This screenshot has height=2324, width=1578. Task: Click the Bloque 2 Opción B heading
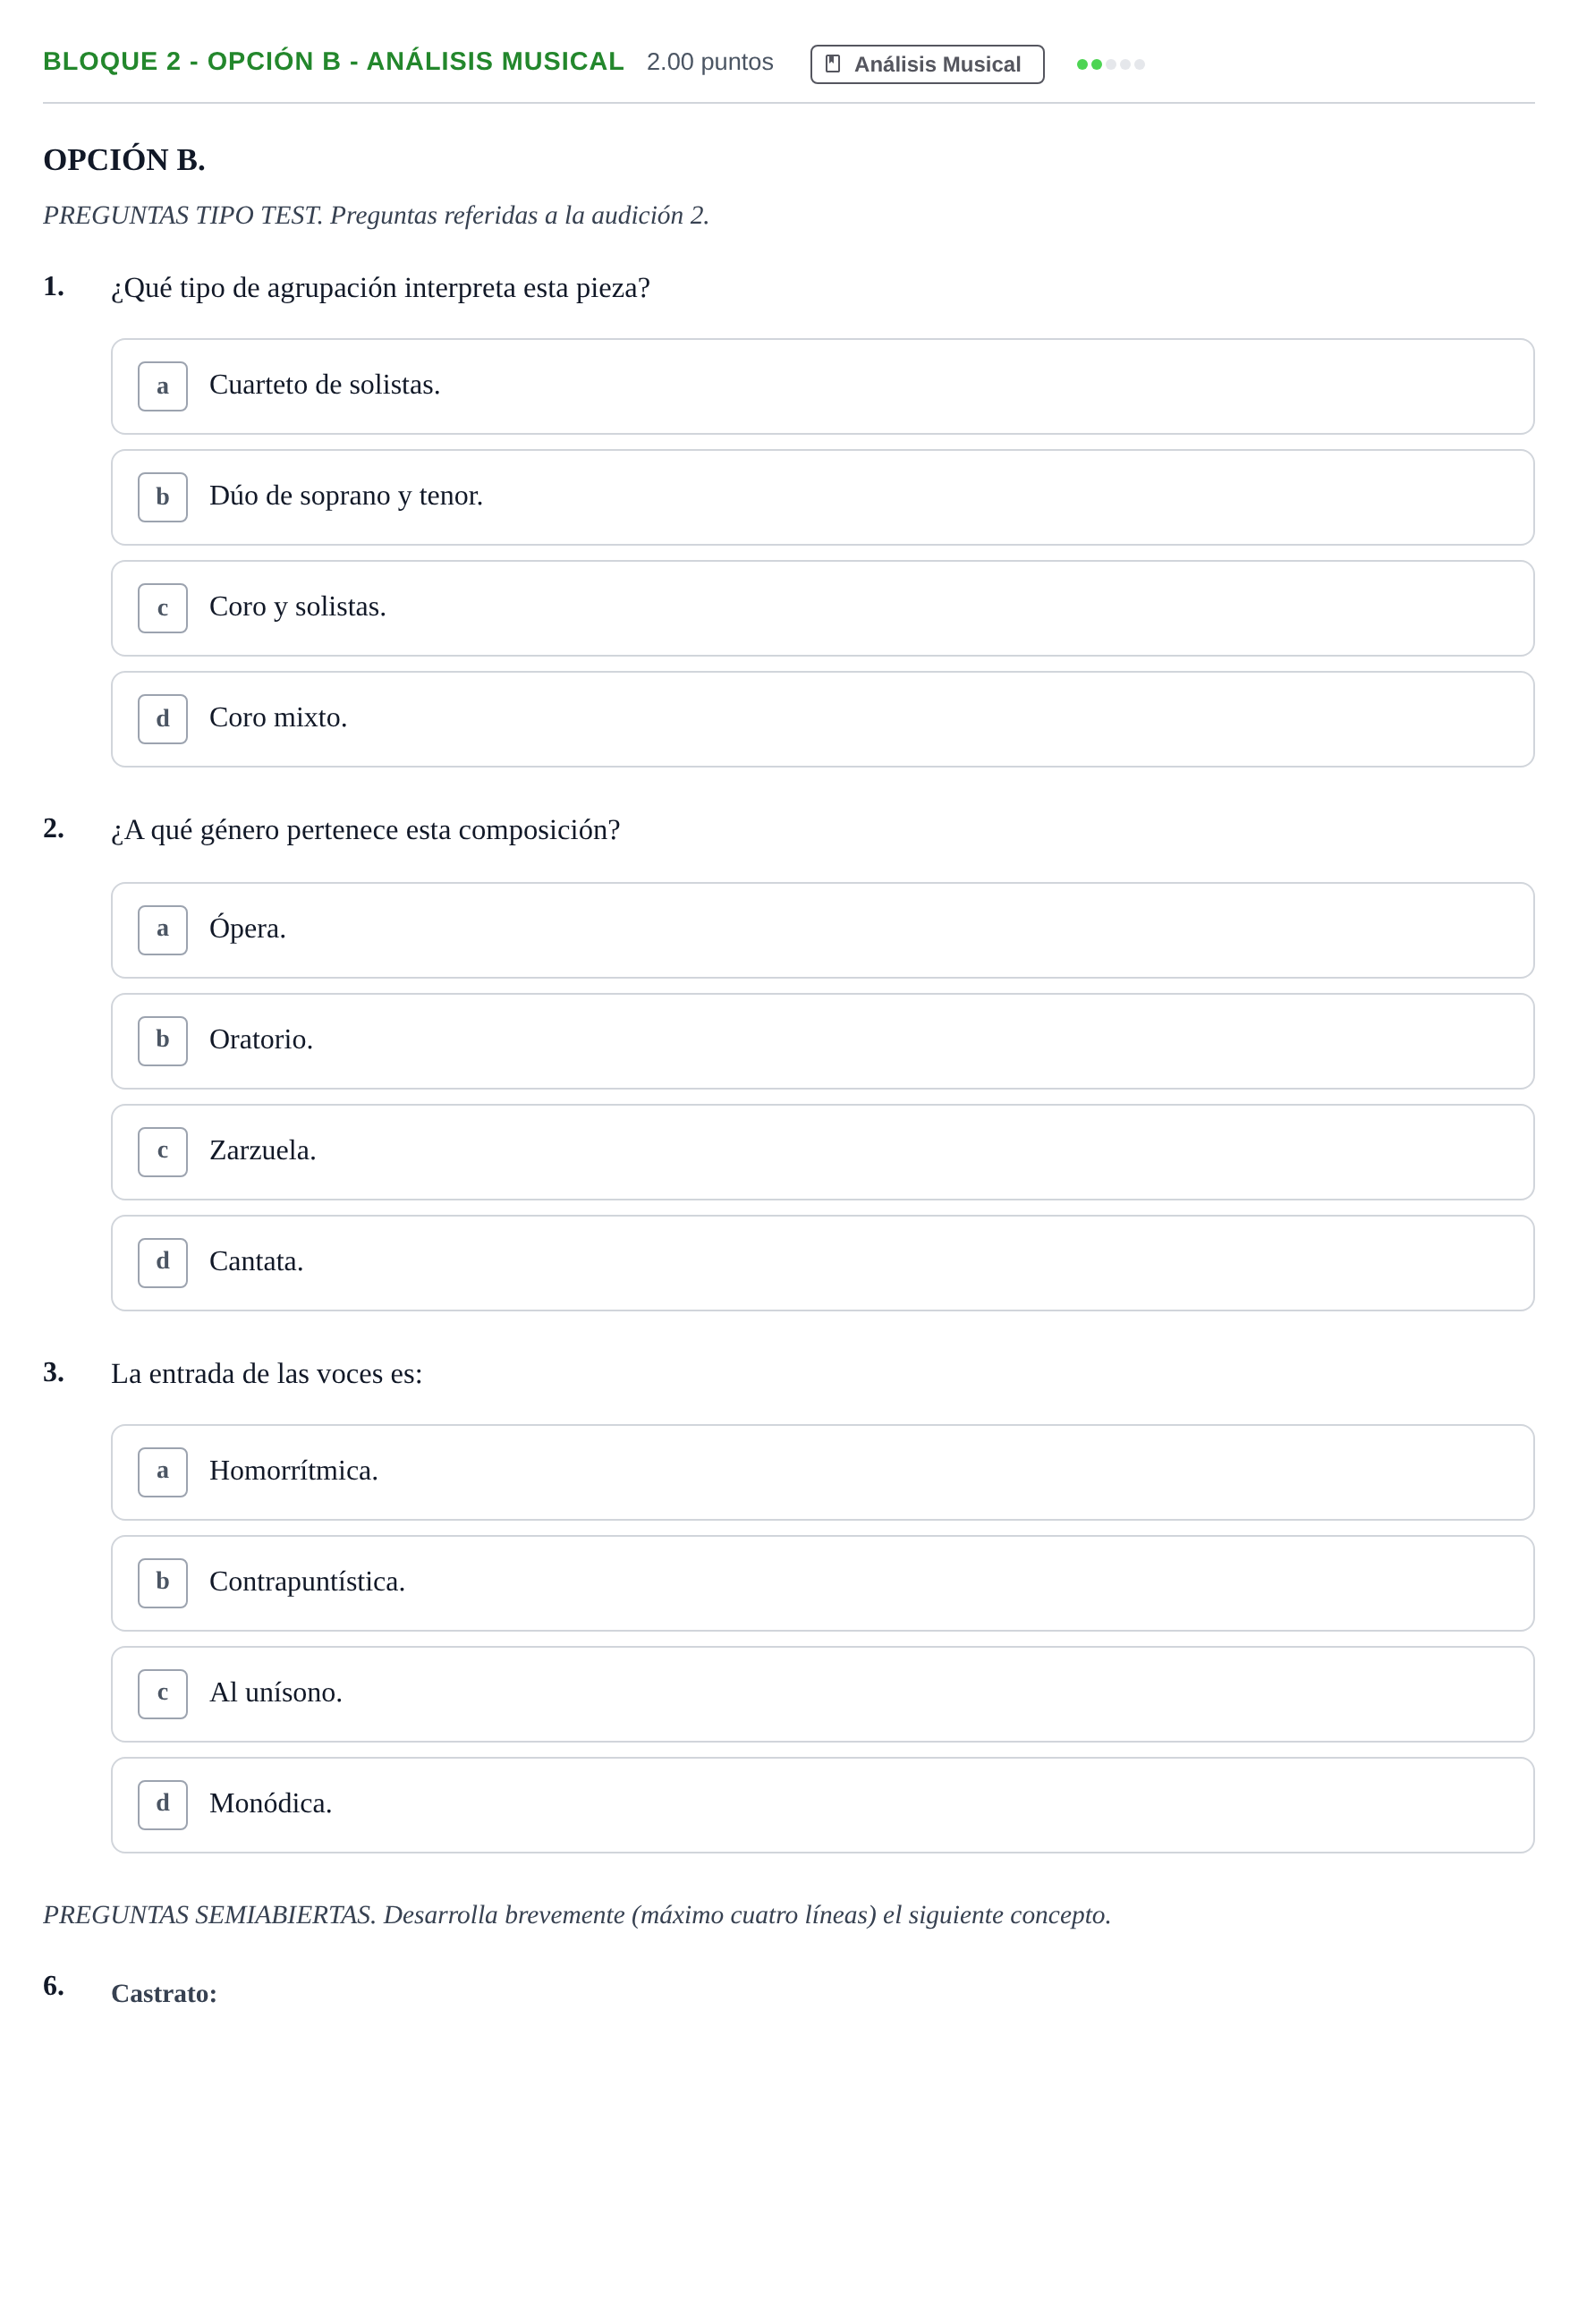point(333,62)
